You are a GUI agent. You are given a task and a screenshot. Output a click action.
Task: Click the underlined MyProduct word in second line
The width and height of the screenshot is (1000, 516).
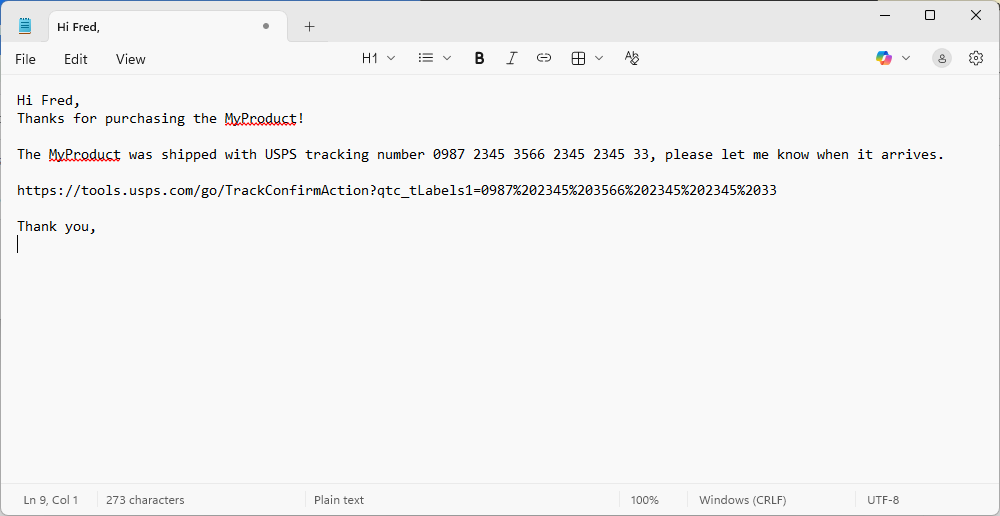click(260, 119)
